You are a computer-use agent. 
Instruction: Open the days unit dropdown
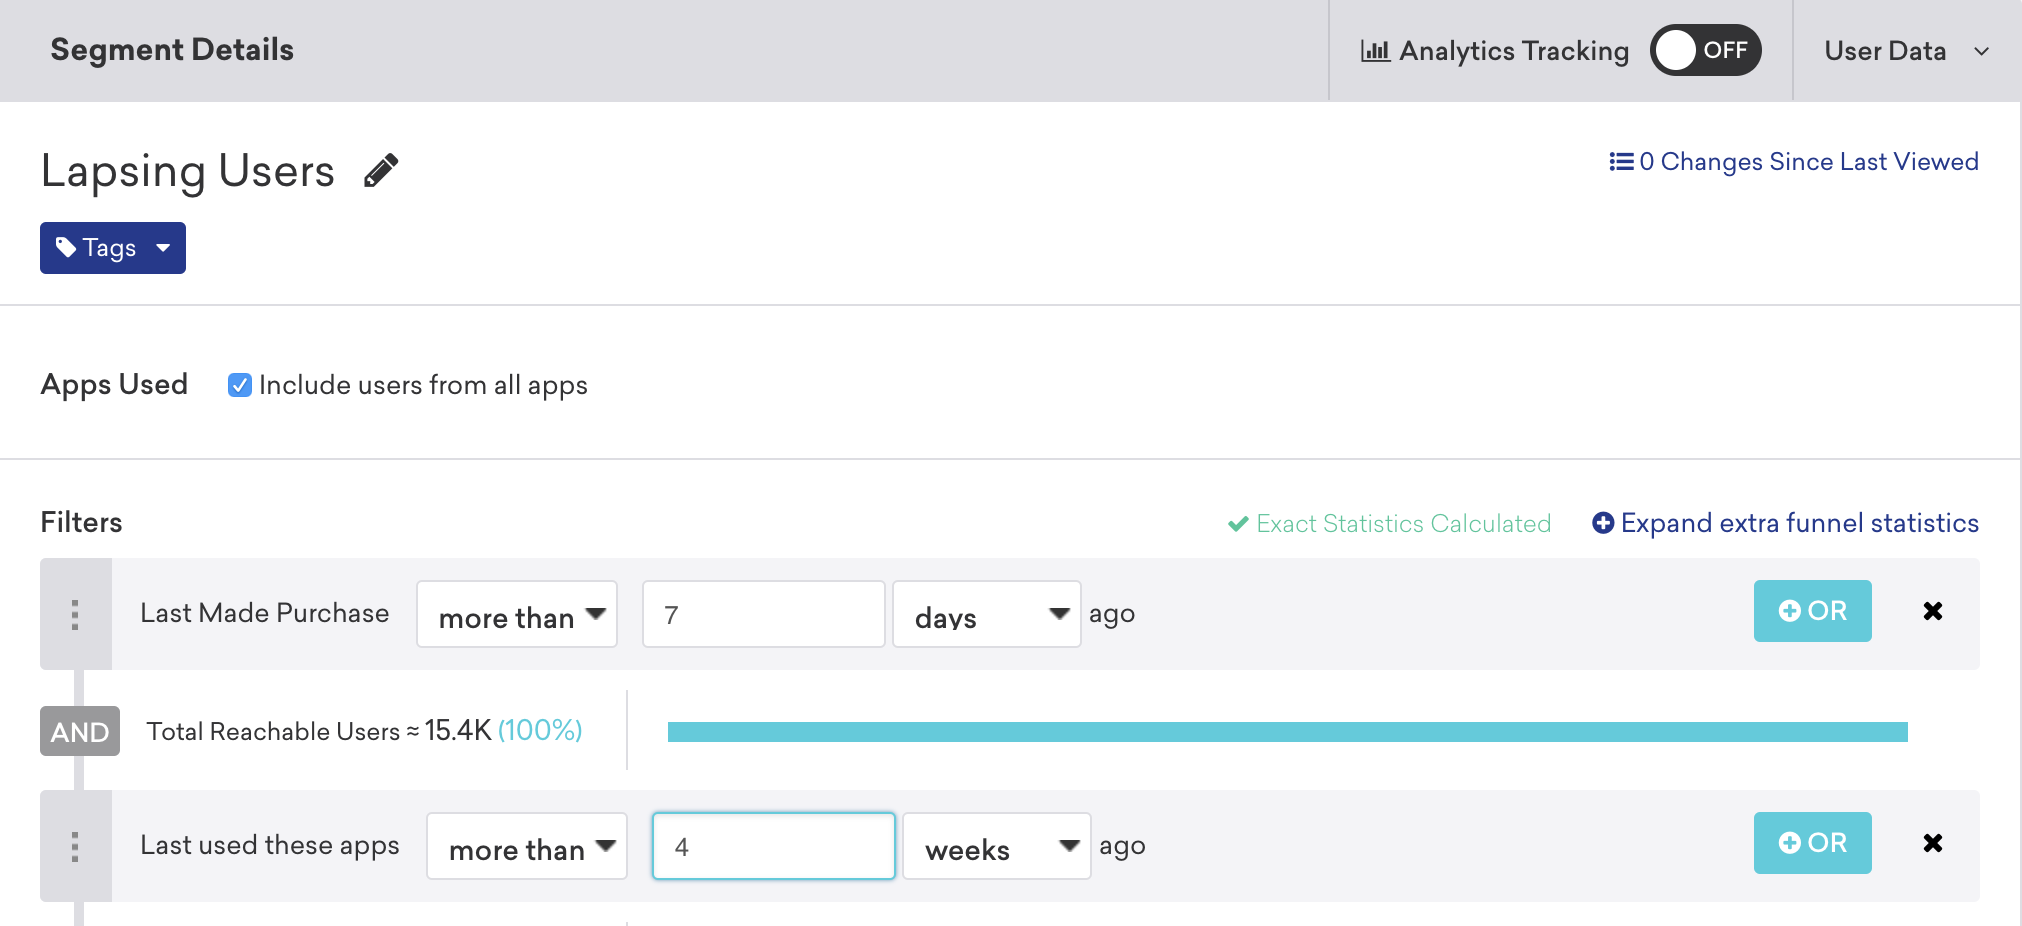pyautogui.click(x=987, y=614)
